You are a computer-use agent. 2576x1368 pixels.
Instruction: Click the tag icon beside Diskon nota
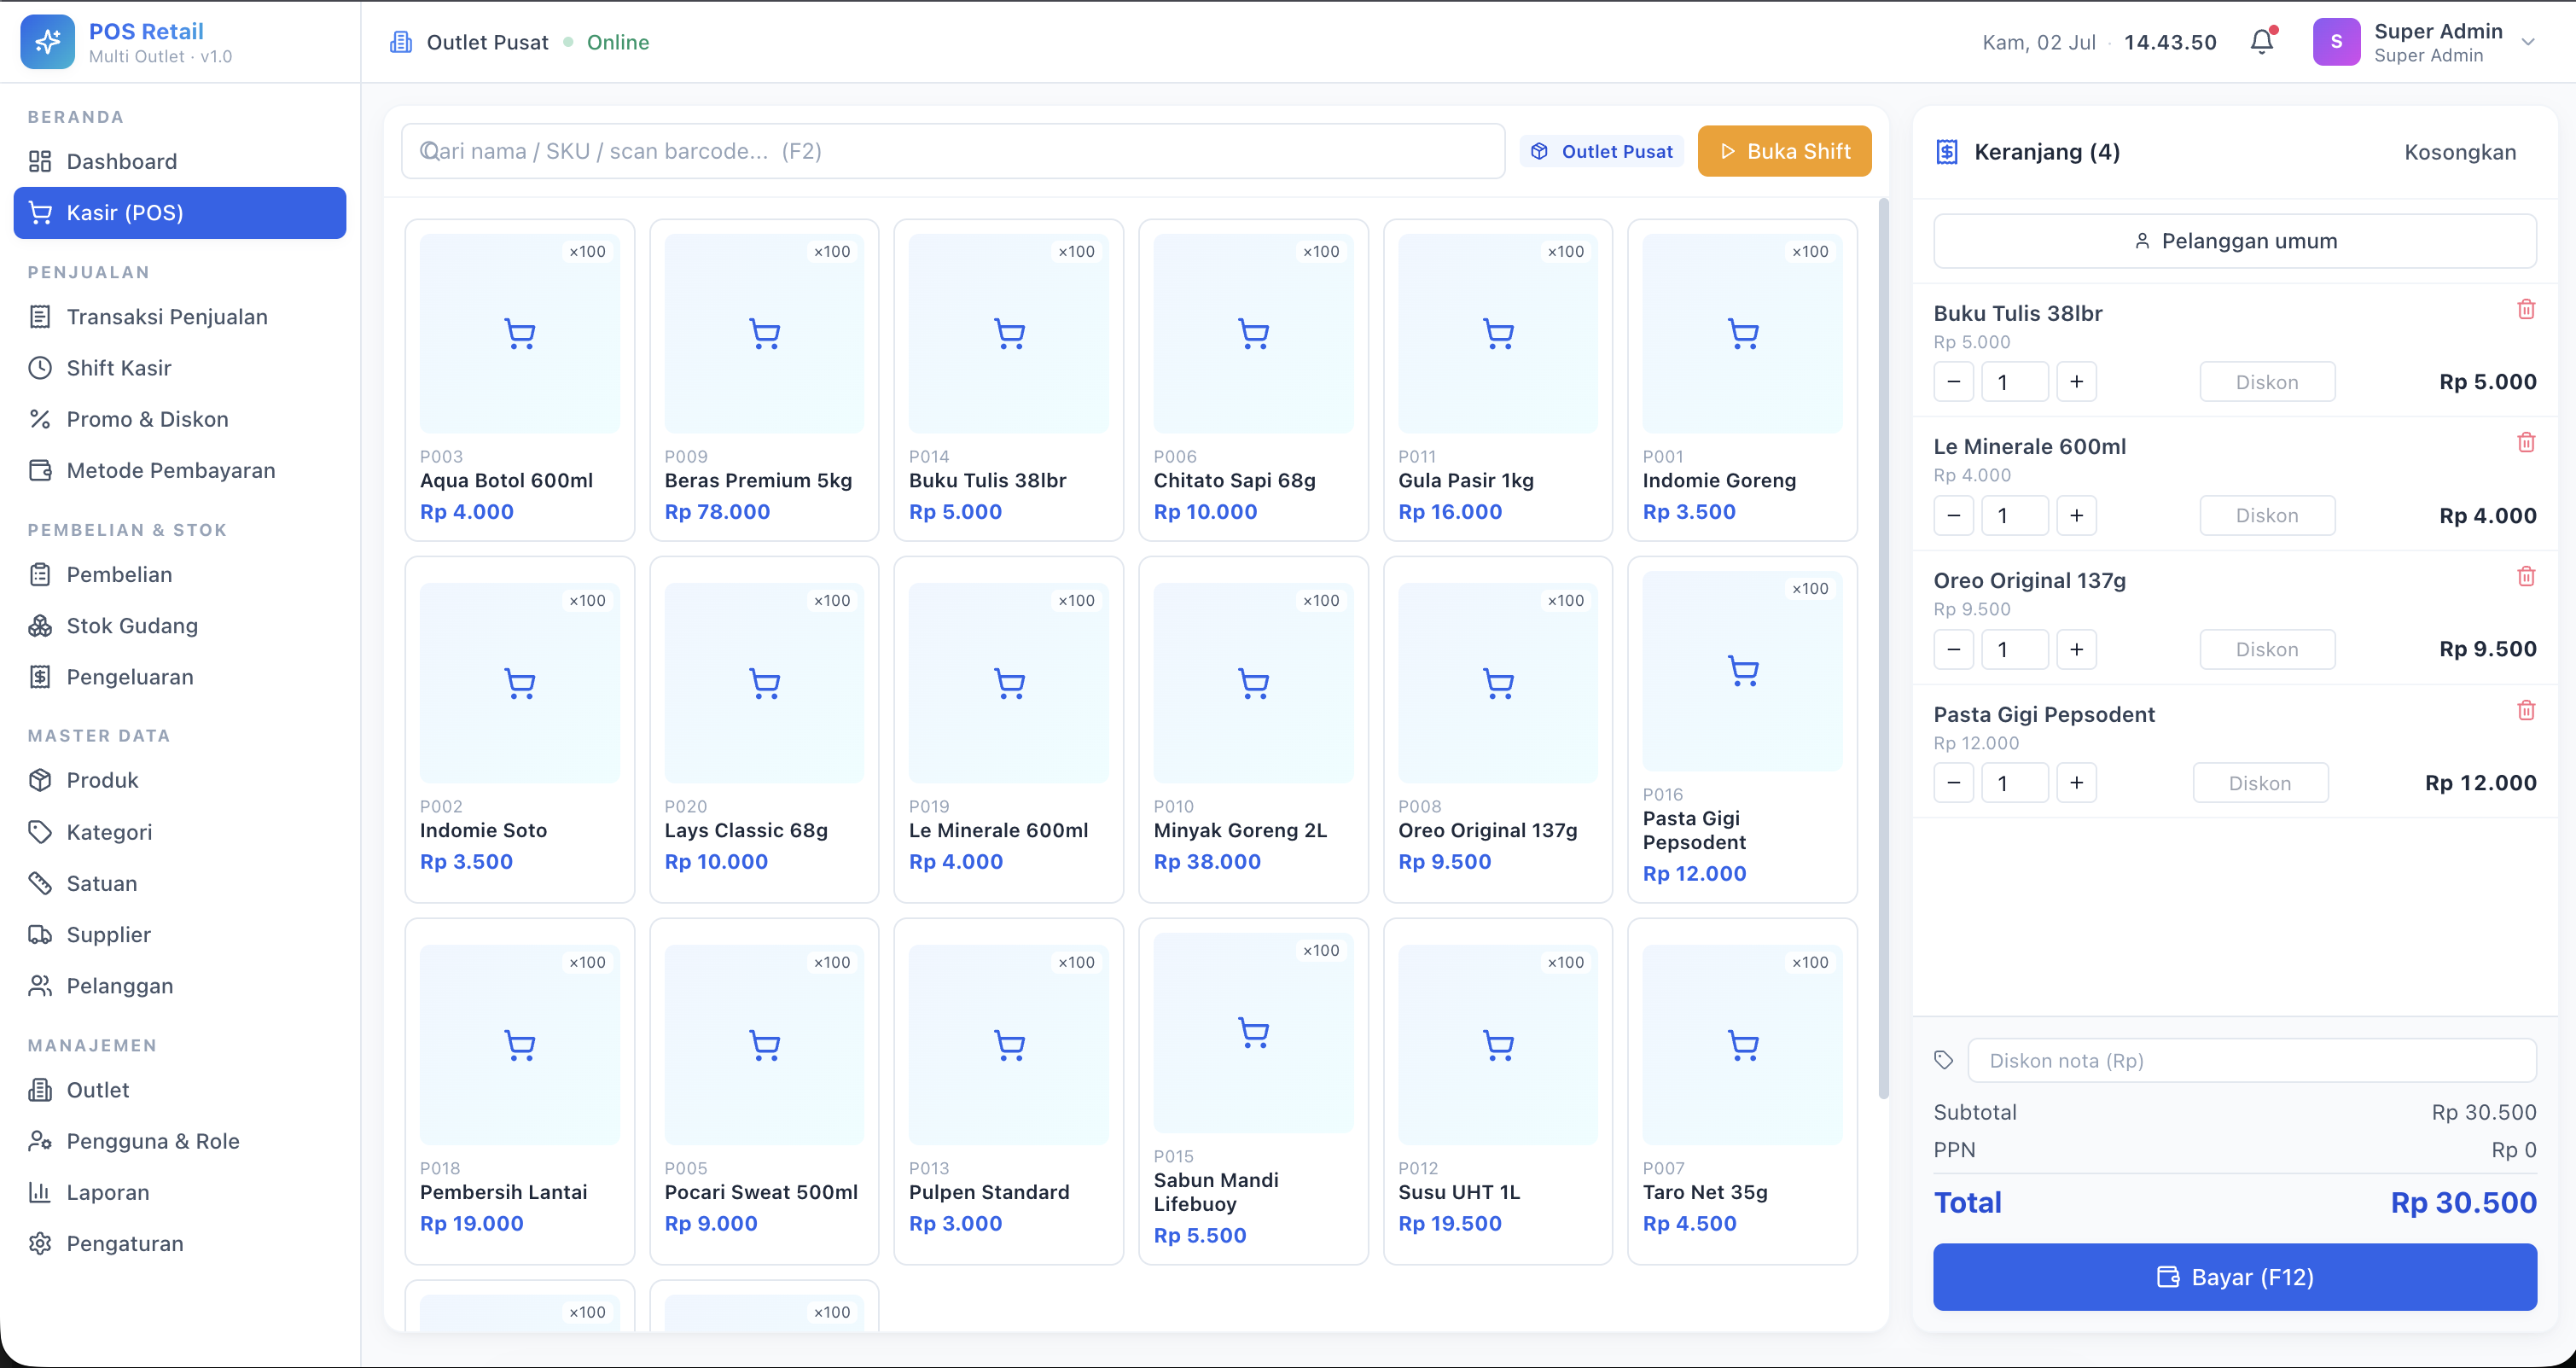click(1944, 1060)
